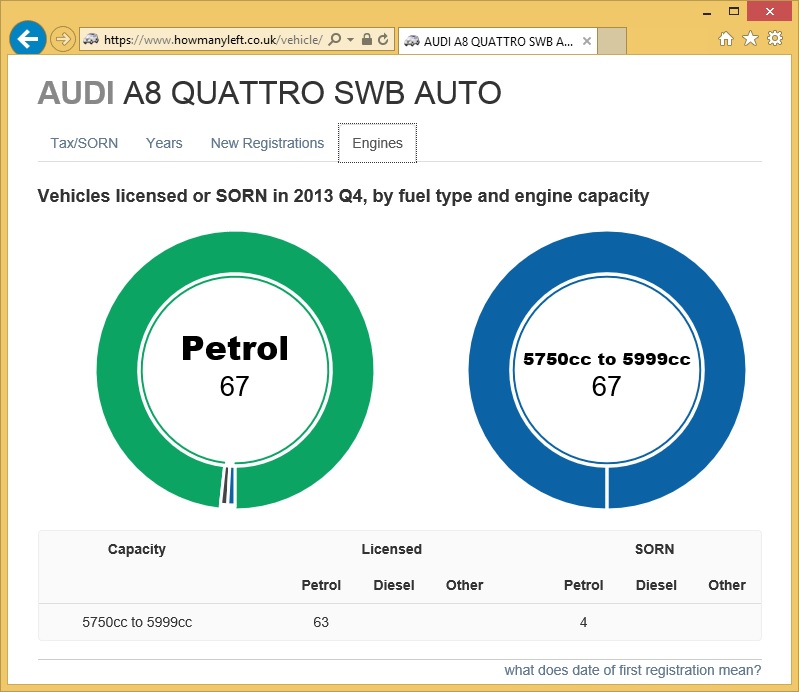Select the Engines tab
This screenshot has height=692, width=799.
tap(378, 143)
